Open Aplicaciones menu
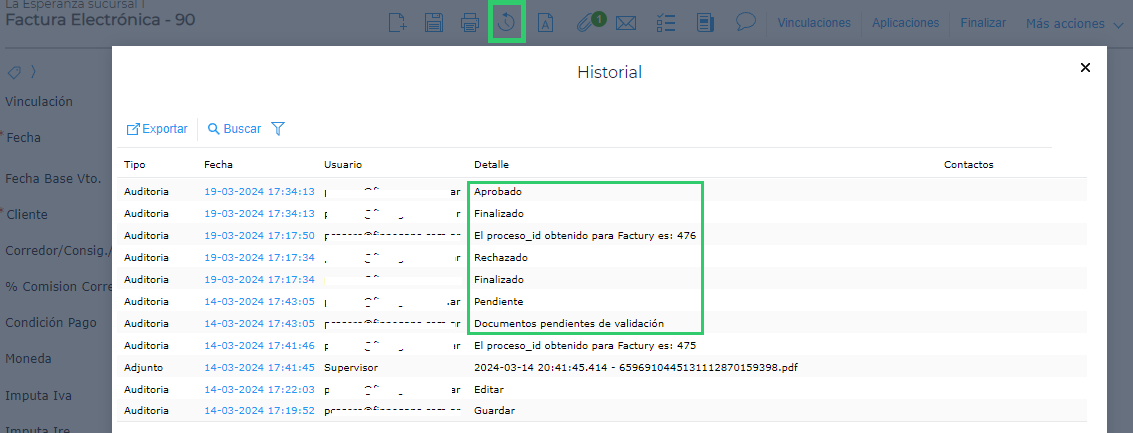The image size is (1133, 433). 905,23
